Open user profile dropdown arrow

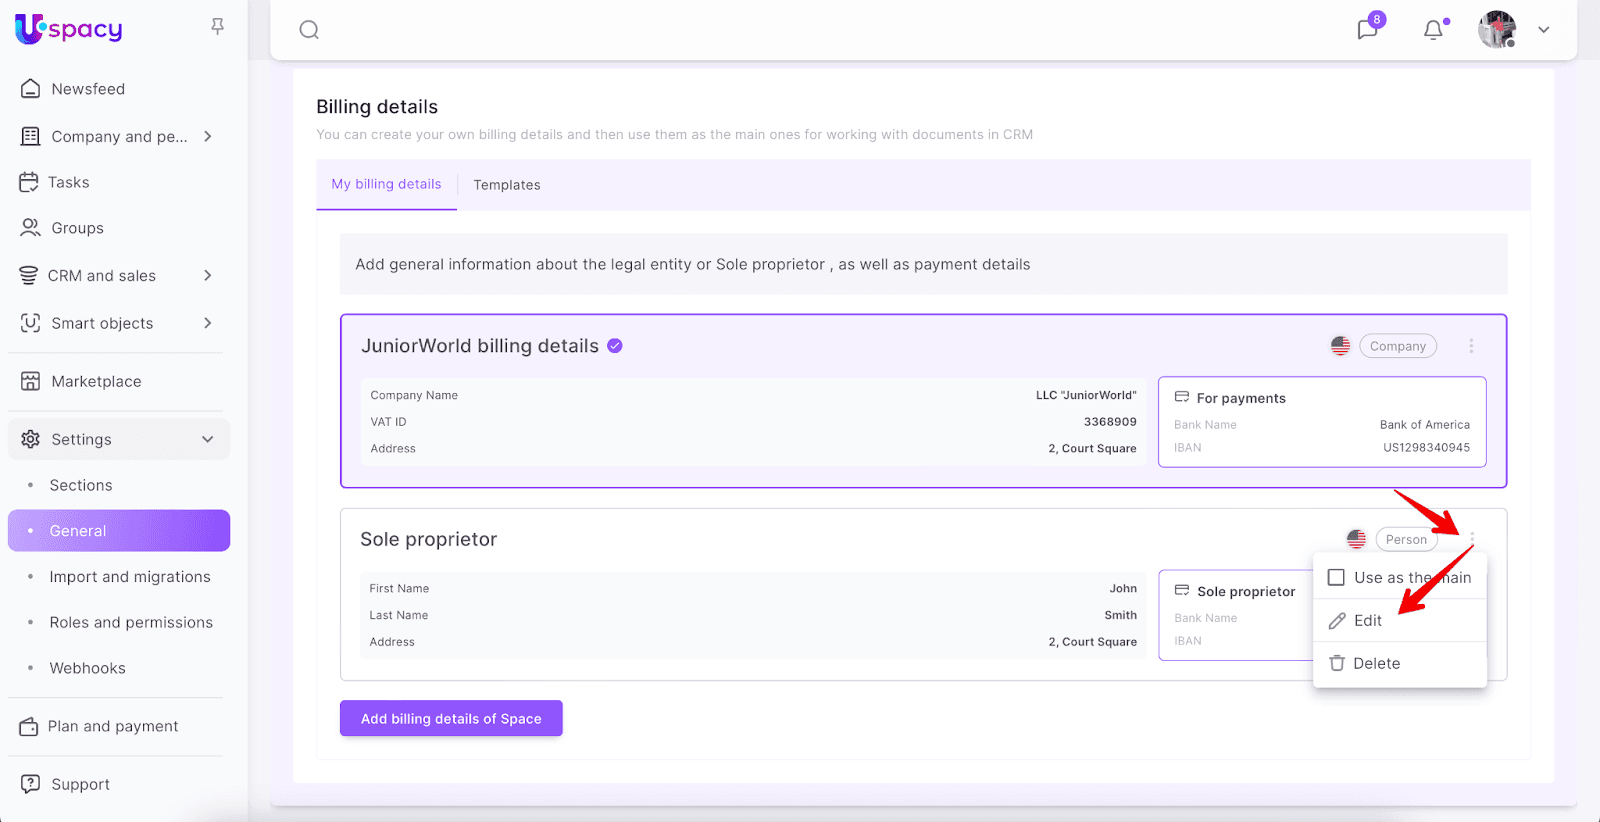(x=1544, y=30)
